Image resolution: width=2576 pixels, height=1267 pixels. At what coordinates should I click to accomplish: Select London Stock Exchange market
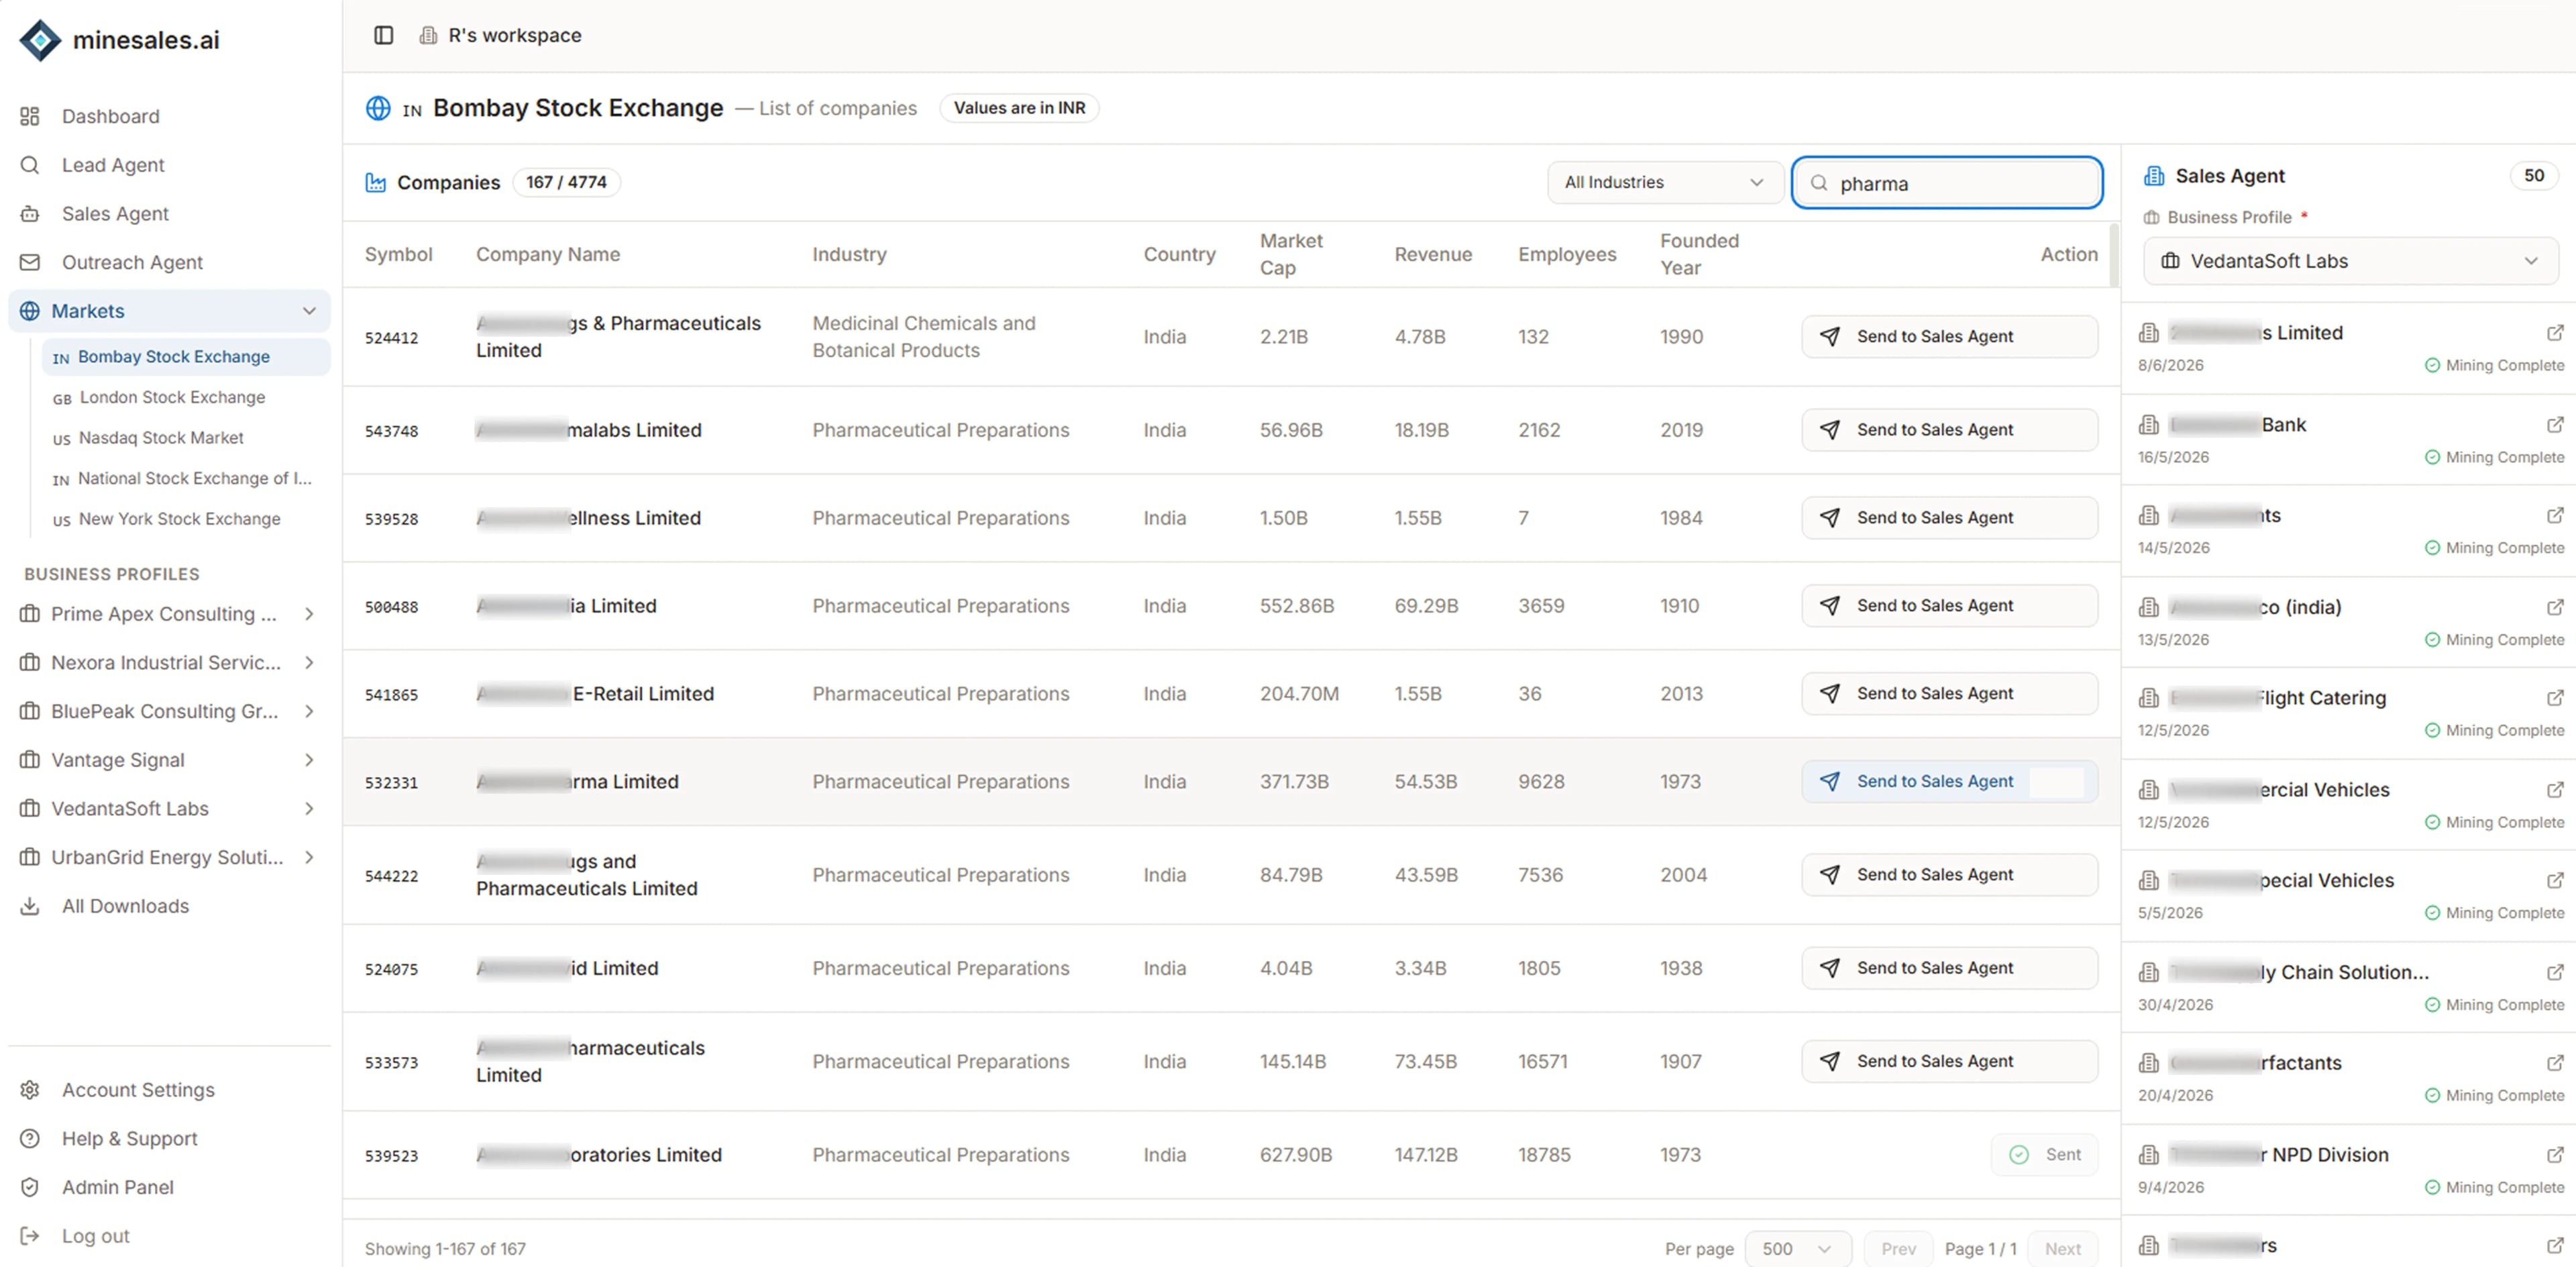(172, 397)
